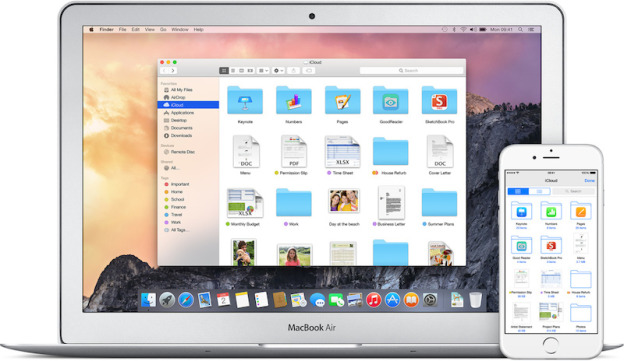Open the Finder menu
Viewport: 624px width, 361px height.
click(x=106, y=29)
